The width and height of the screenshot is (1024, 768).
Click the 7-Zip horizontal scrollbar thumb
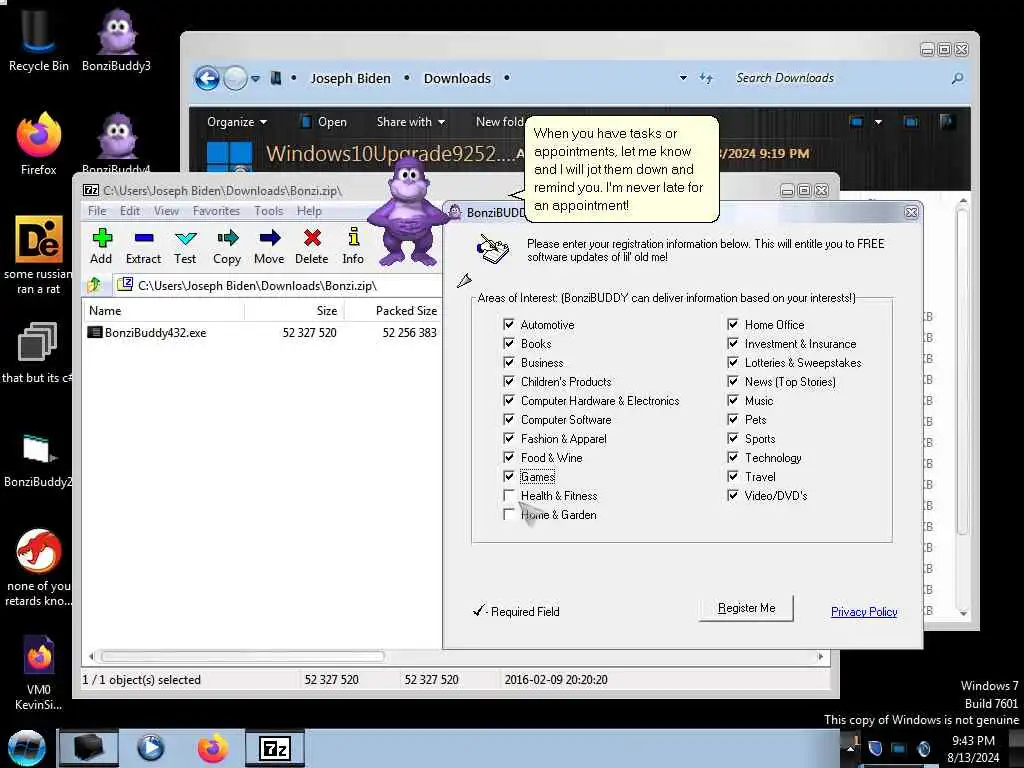point(242,656)
